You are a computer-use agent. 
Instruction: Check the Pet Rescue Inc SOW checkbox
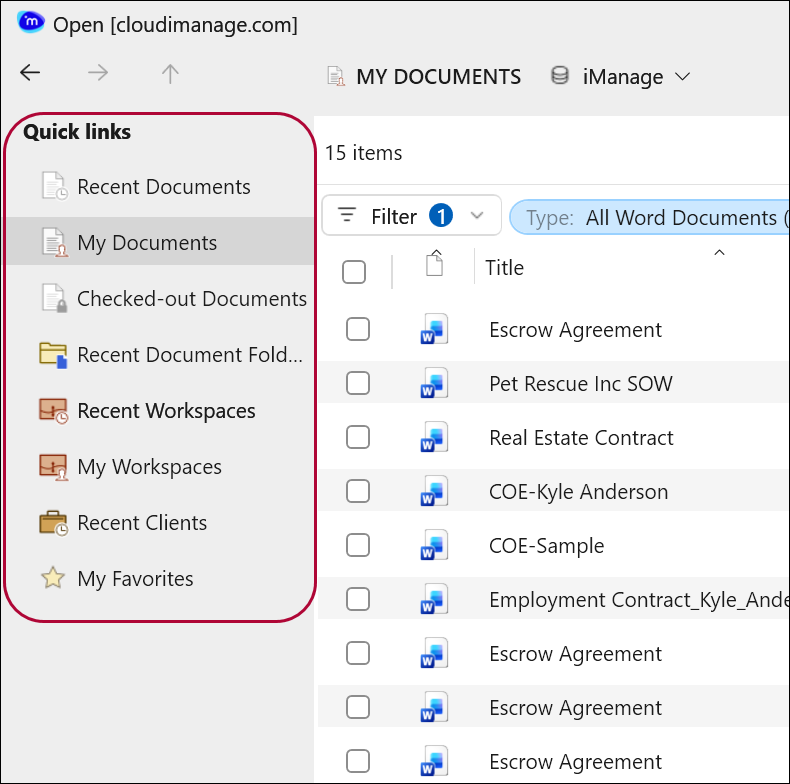(x=358, y=383)
